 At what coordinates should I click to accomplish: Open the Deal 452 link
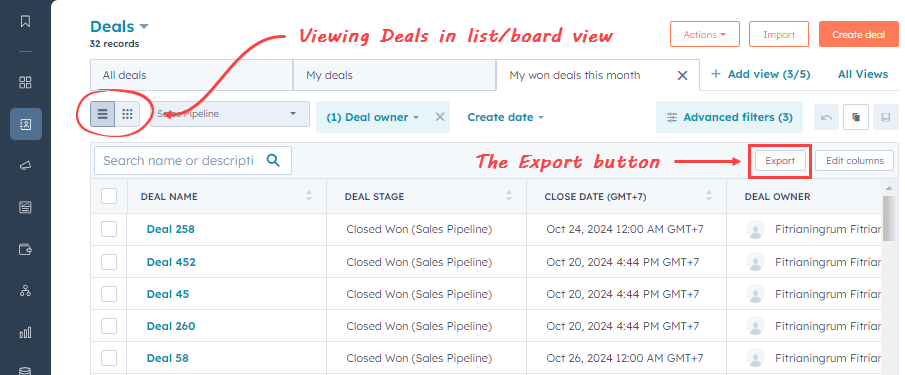point(171,262)
